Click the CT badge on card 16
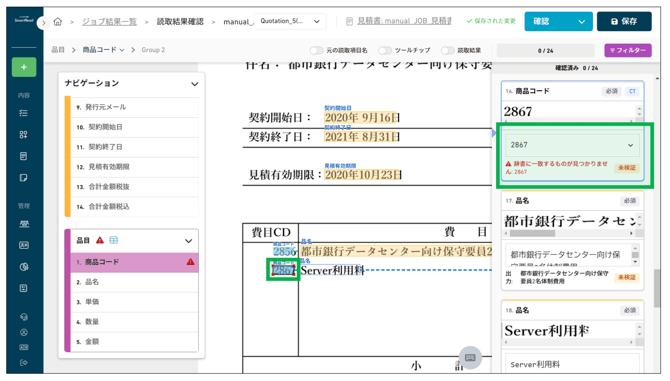This screenshot has width=670, height=381. point(632,91)
